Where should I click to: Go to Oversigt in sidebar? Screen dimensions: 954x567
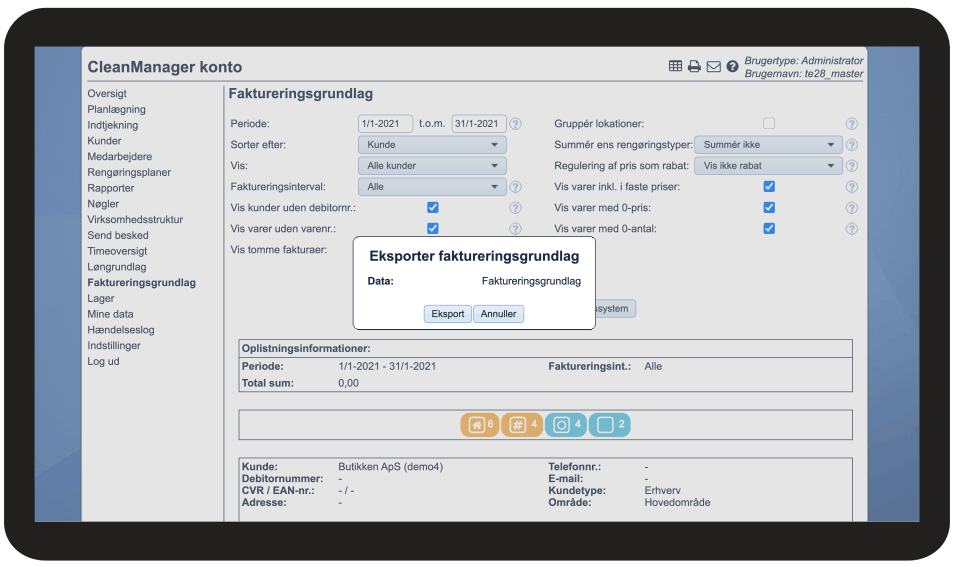pyautogui.click(x=107, y=94)
